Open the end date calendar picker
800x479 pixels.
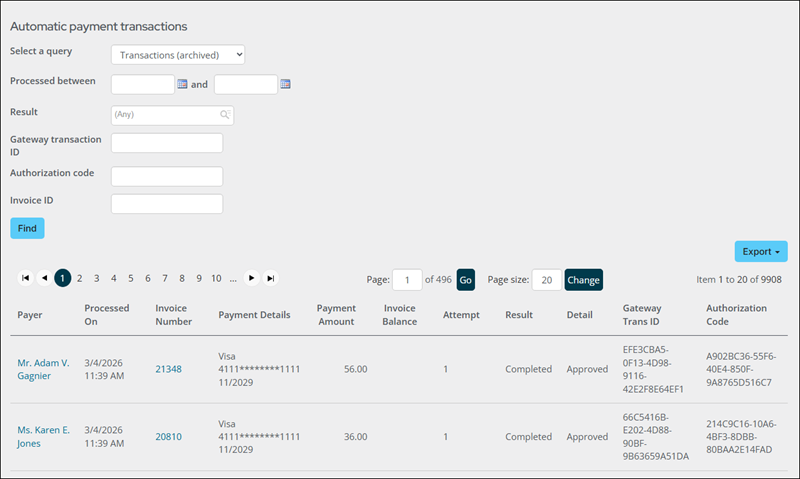(x=285, y=84)
